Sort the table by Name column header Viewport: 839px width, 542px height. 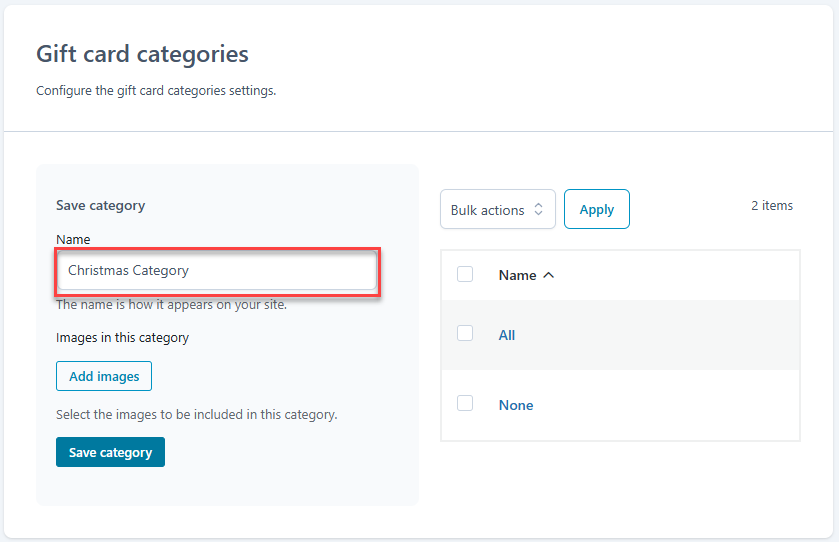[517, 275]
